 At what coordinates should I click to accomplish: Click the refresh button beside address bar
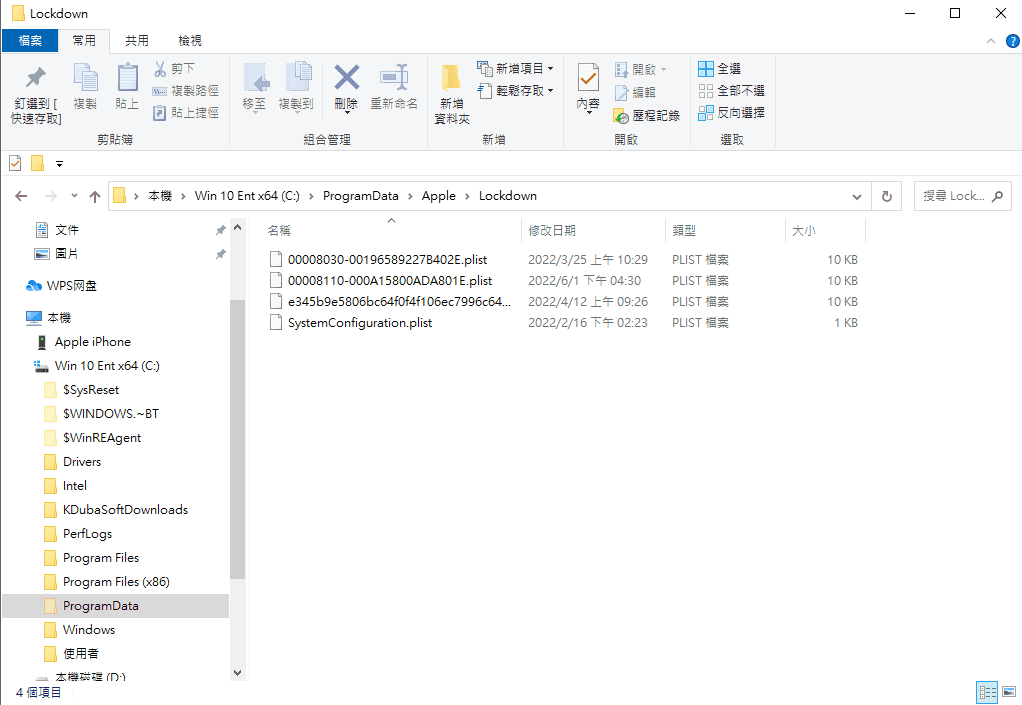tap(886, 196)
